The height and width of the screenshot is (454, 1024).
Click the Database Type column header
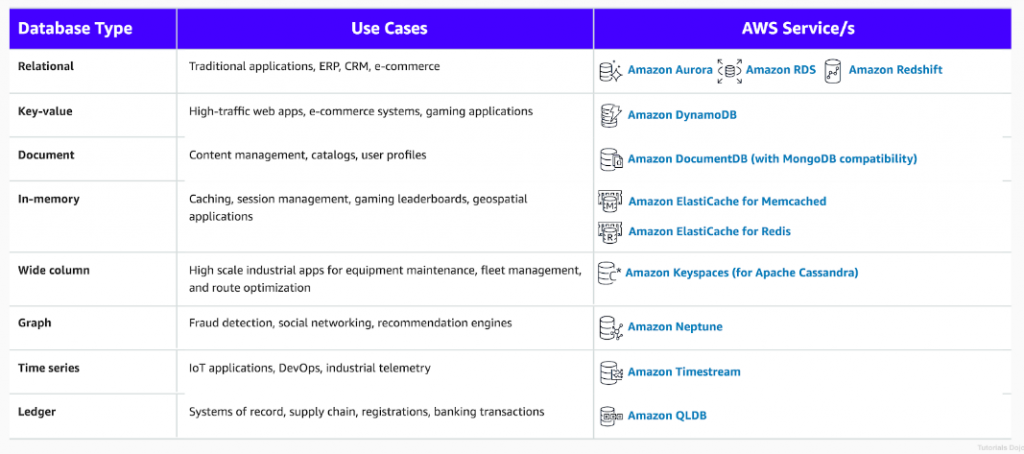tap(75, 29)
